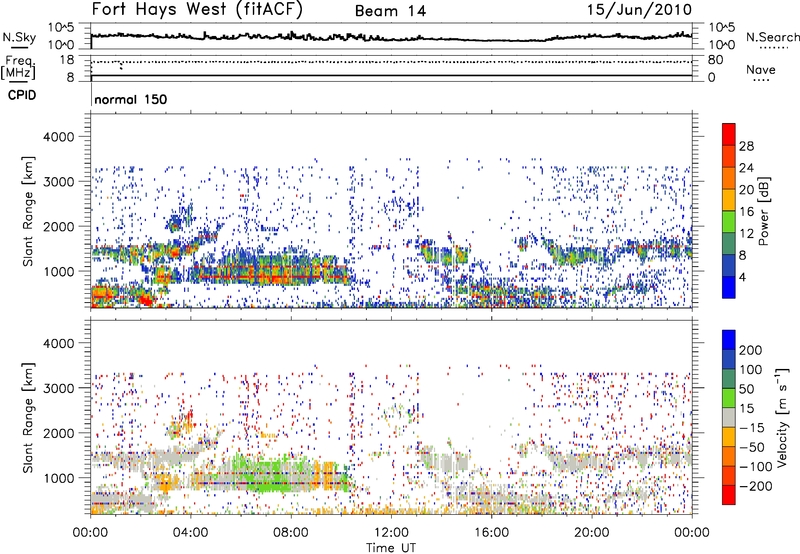800x554 pixels.
Task: Click the 'Velocity [m s-1]' color bar label
Action: [782, 417]
